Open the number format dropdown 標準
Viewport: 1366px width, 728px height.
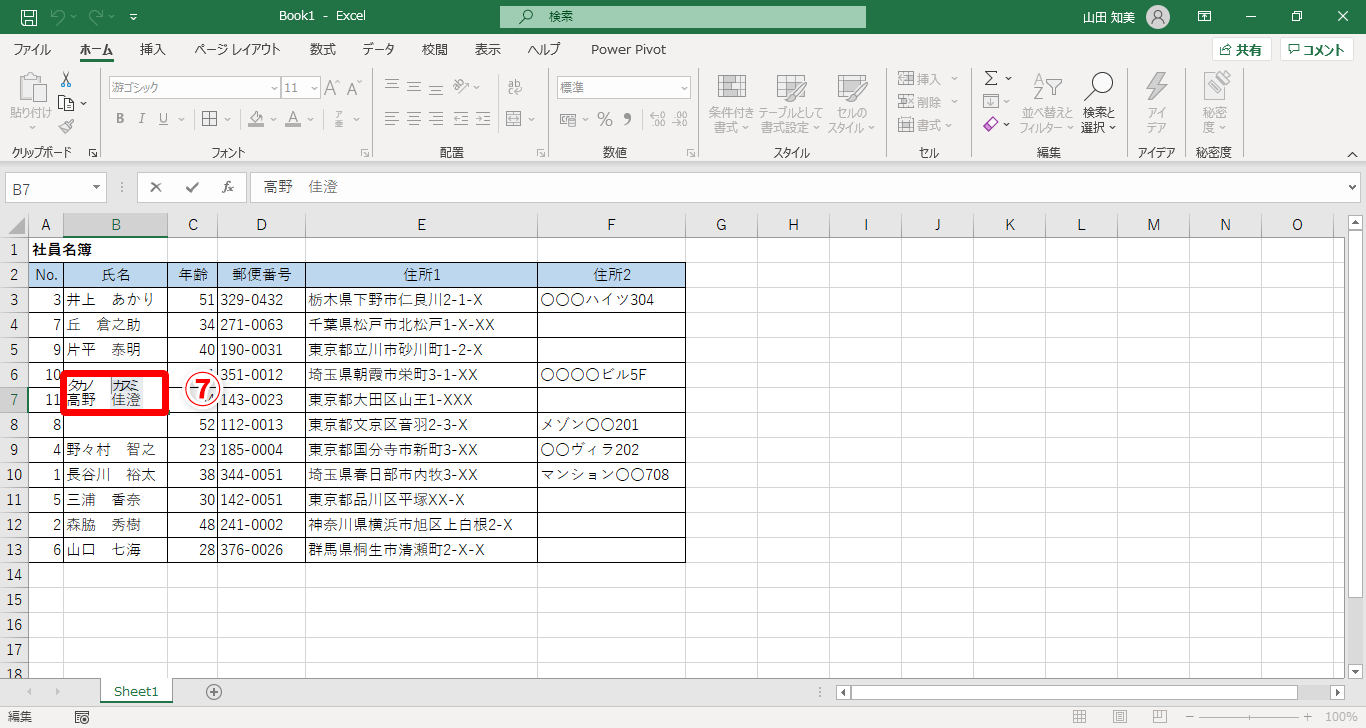click(683, 88)
